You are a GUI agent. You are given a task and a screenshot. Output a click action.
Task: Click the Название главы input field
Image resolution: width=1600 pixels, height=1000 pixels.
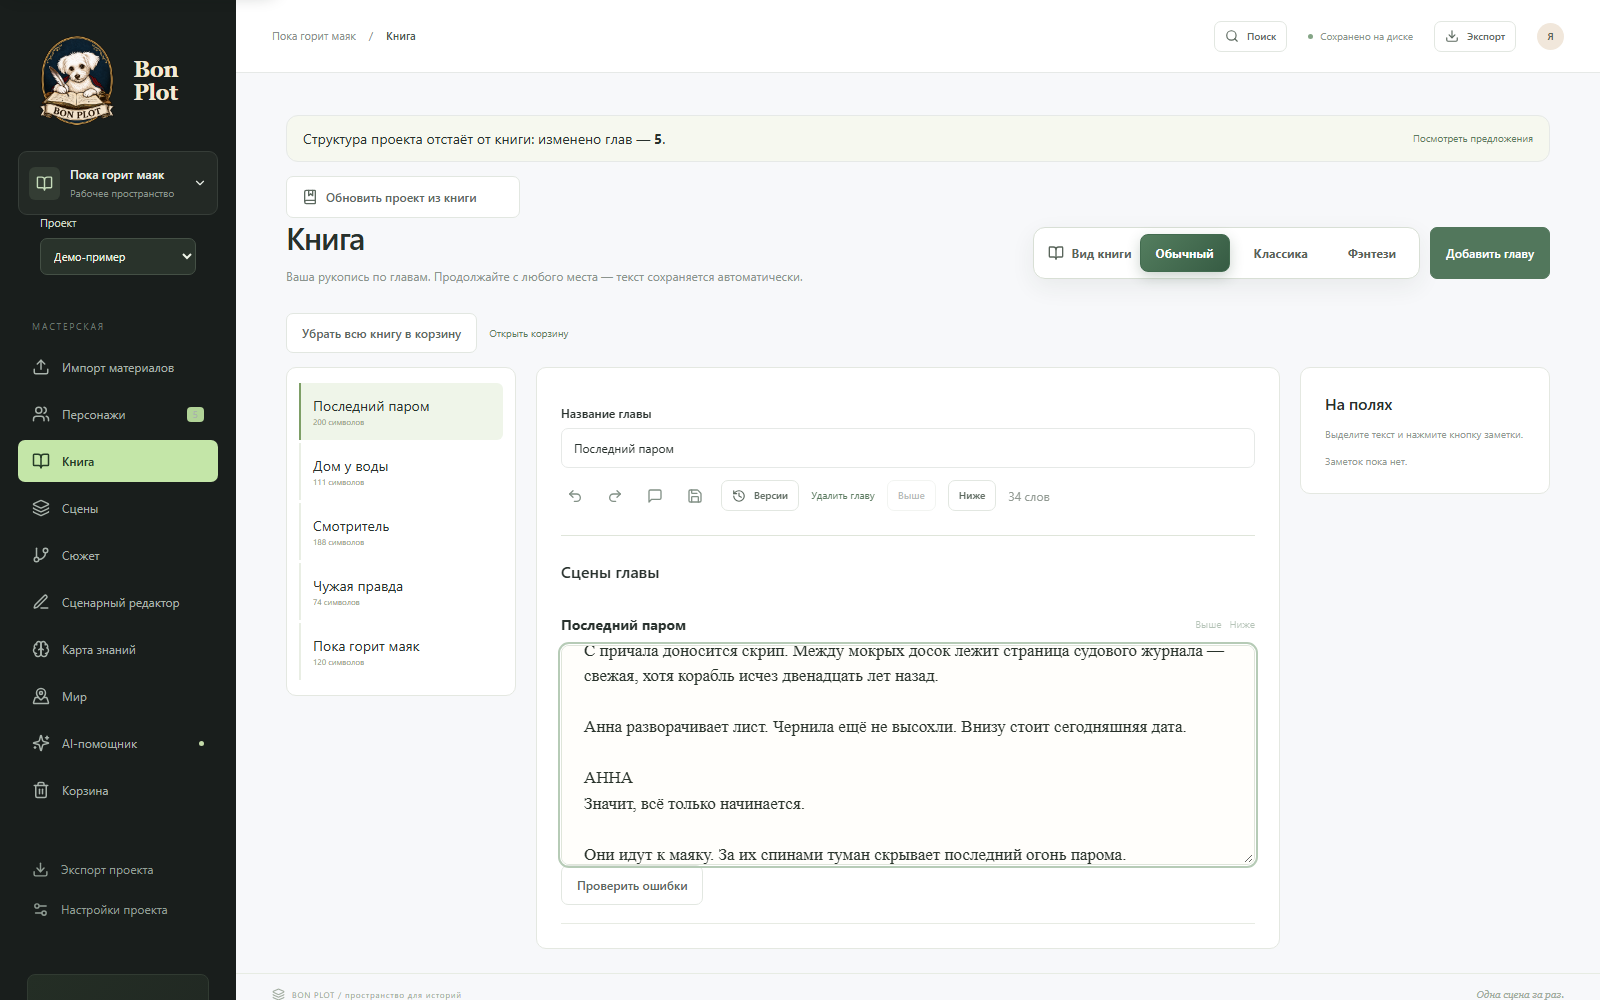coord(908,448)
